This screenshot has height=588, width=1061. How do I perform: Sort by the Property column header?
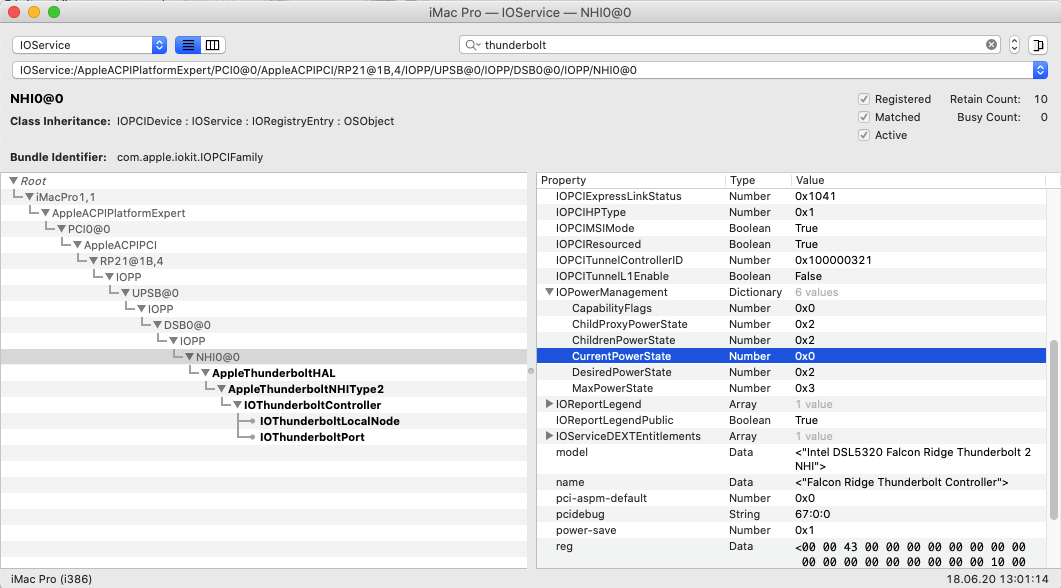tap(630, 180)
